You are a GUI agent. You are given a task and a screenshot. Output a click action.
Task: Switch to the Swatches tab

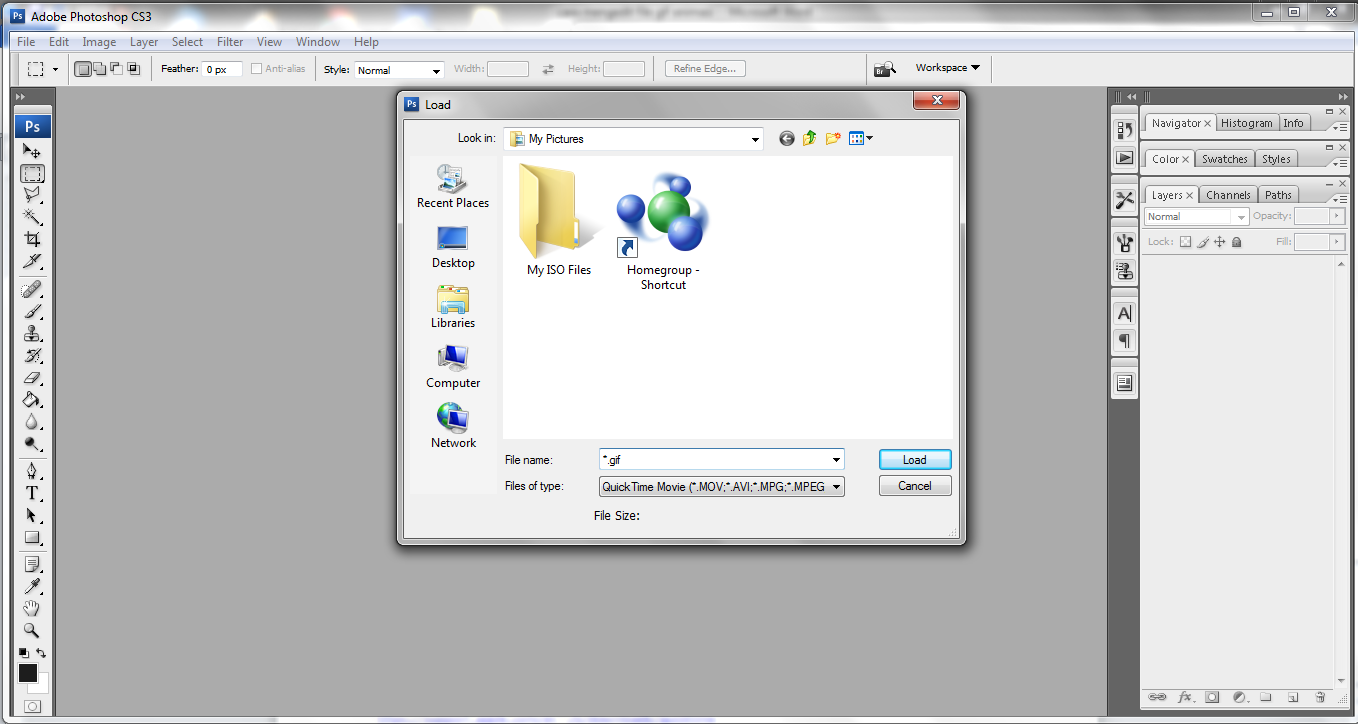tap(1225, 159)
